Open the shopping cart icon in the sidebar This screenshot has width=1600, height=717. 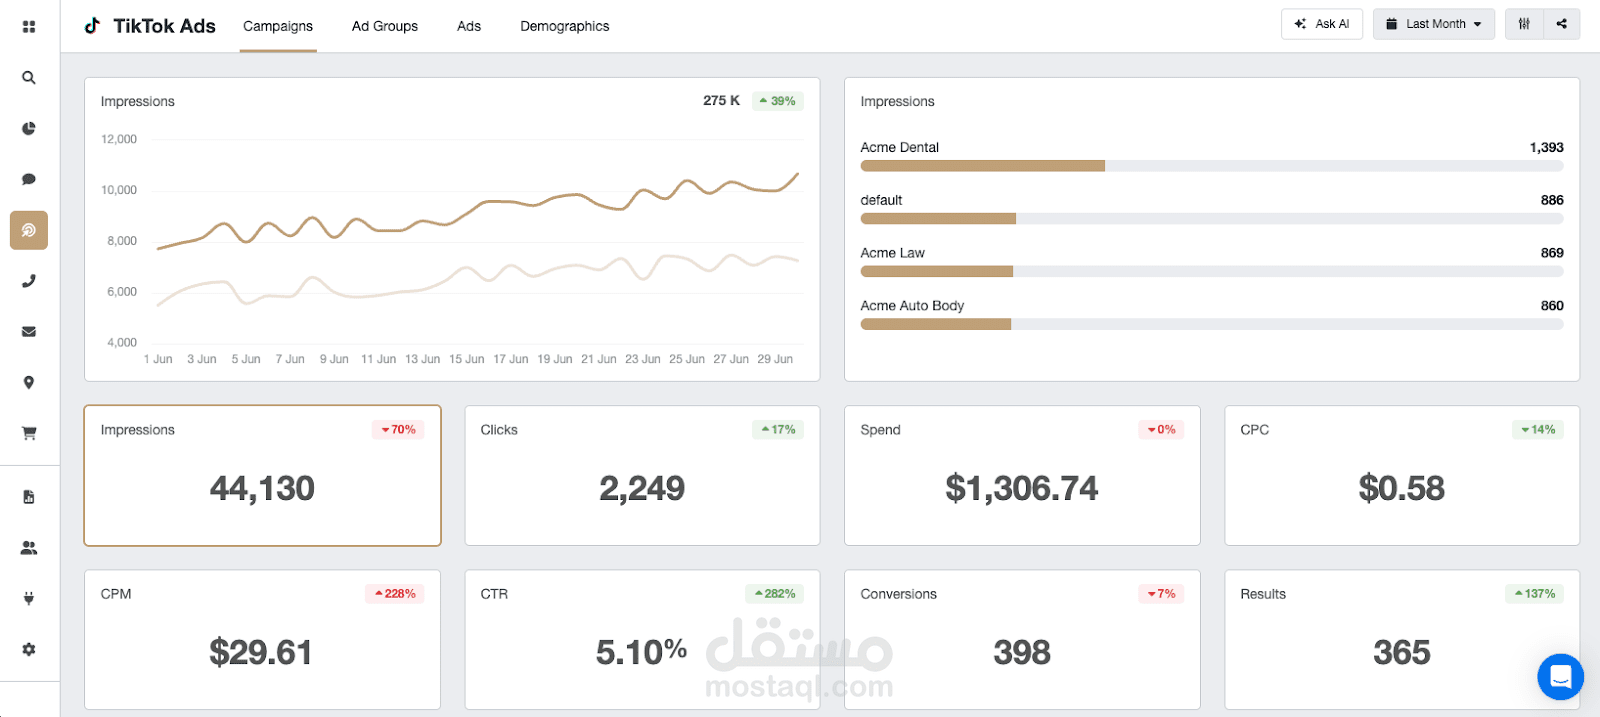pyautogui.click(x=29, y=433)
